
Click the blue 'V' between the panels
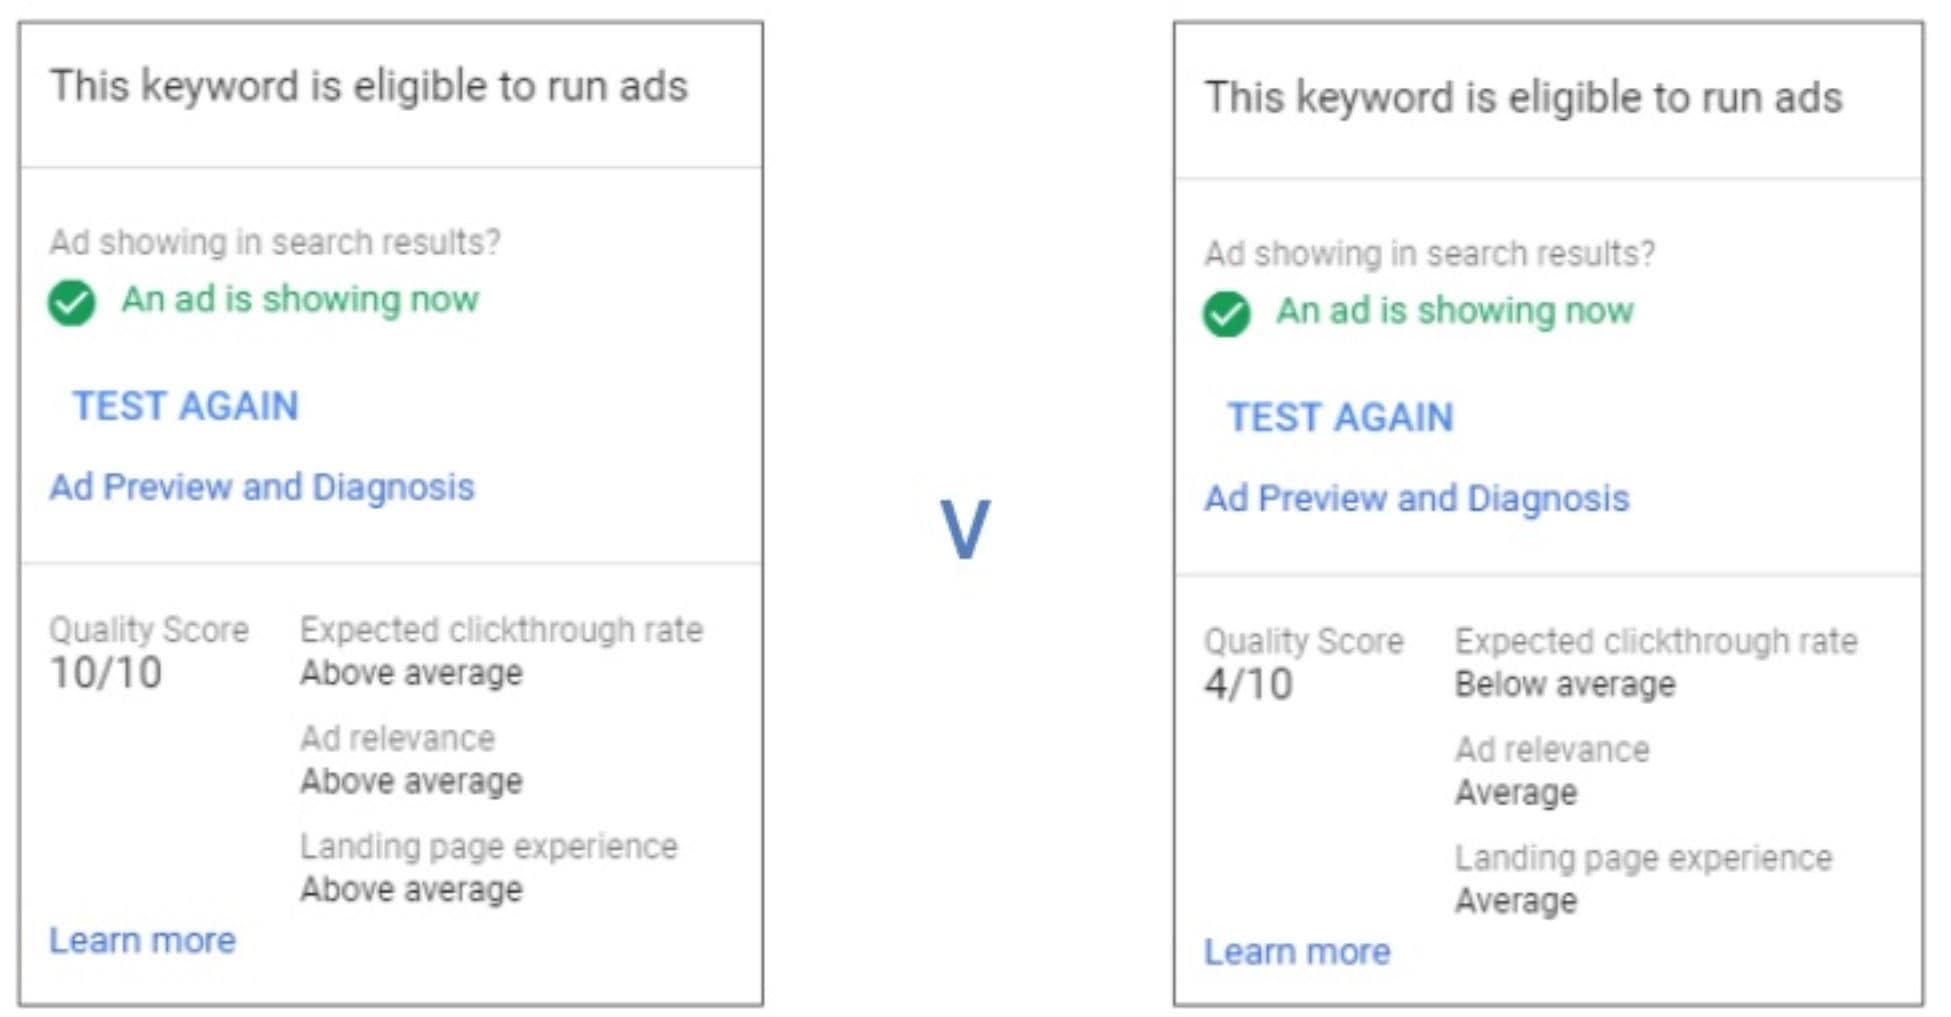click(965, 528)
